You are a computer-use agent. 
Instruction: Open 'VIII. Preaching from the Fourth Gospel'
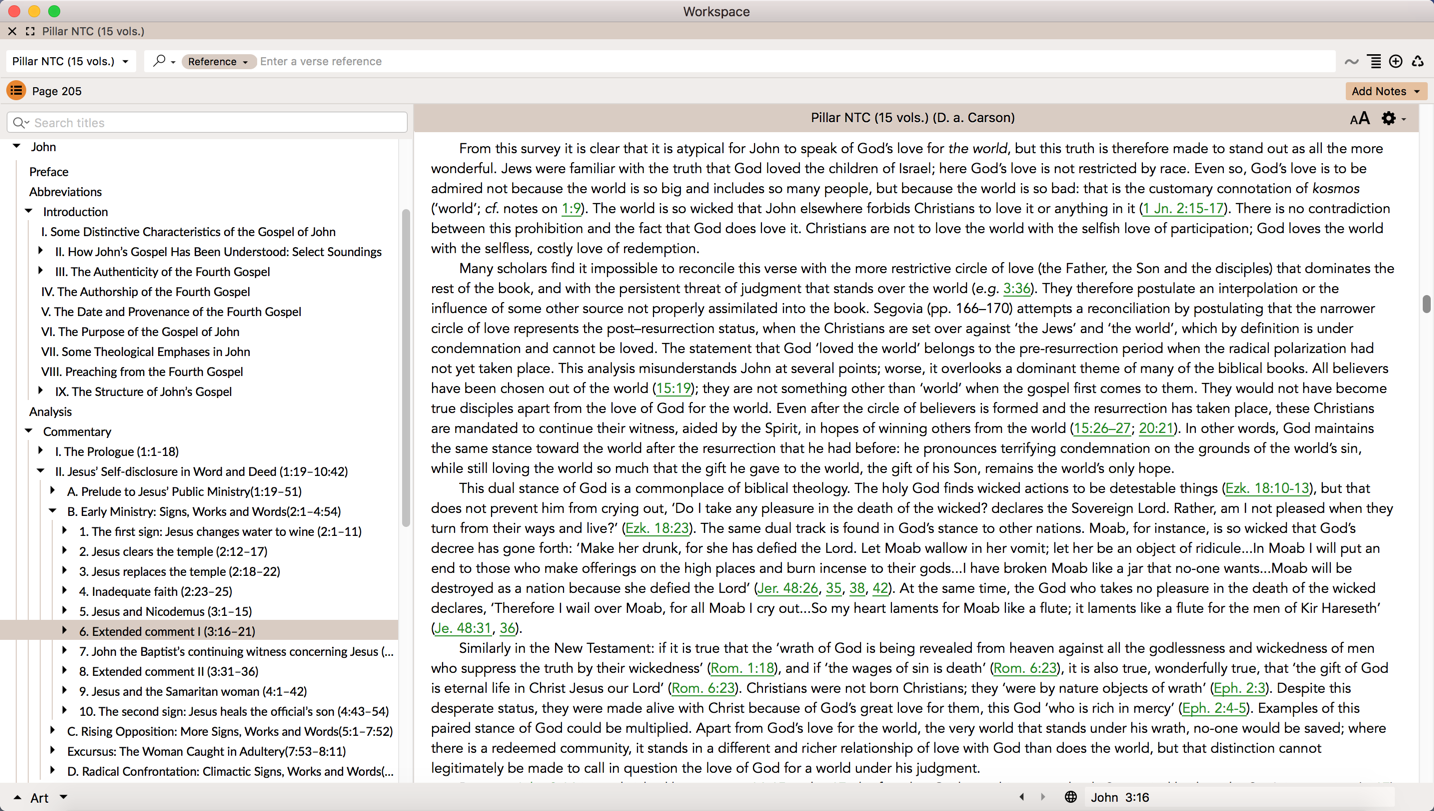point(142,372)
